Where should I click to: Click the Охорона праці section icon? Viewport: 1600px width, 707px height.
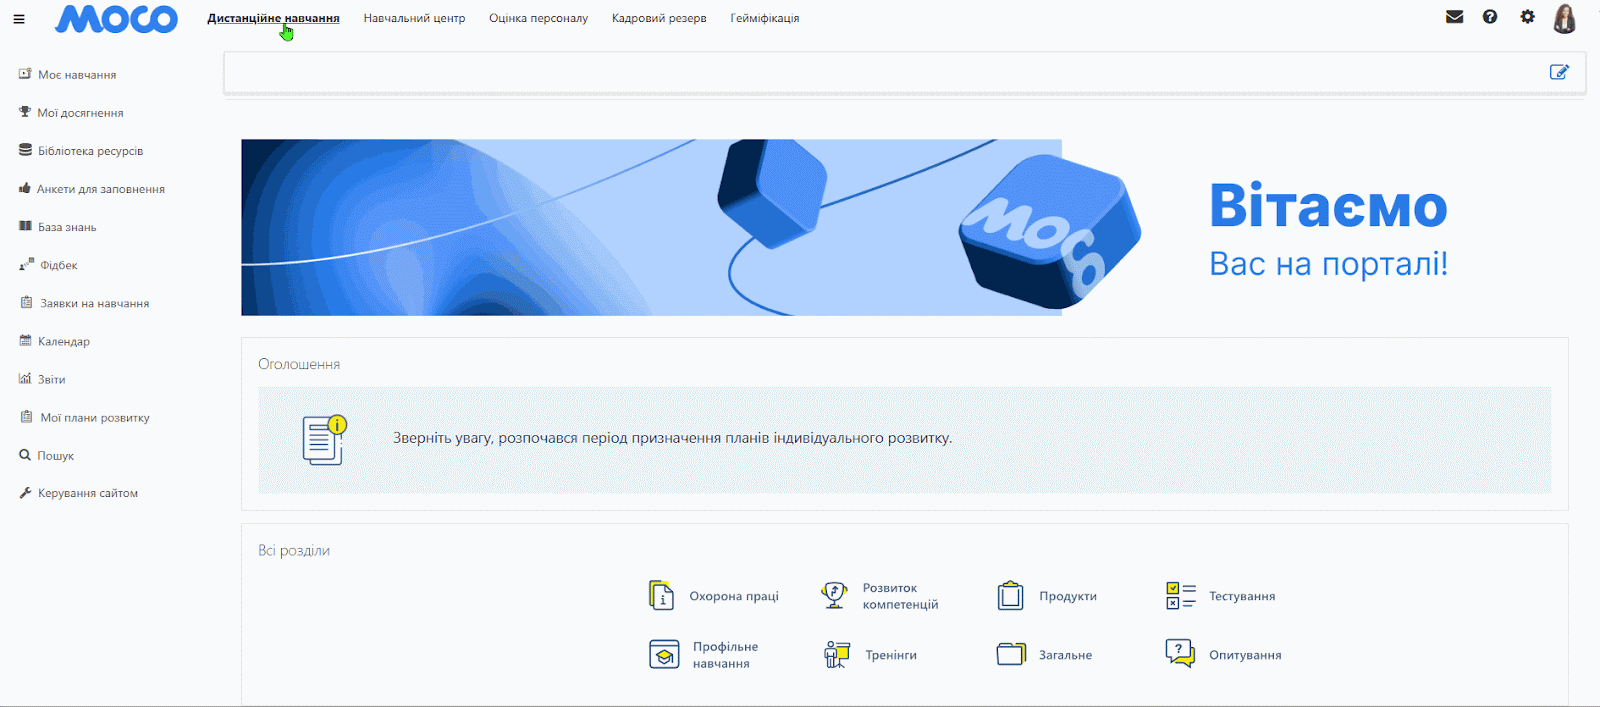661,595
